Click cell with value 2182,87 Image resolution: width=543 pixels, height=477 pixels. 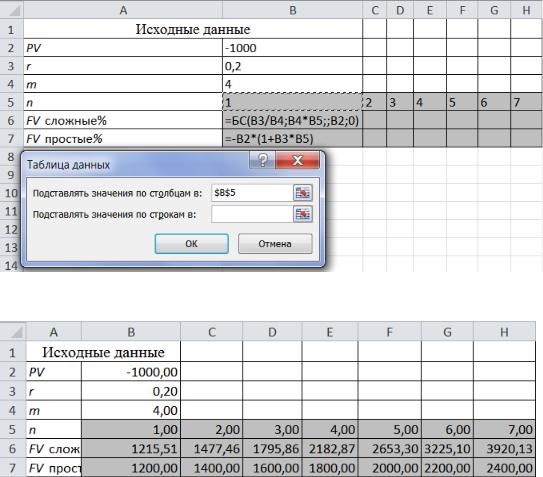tap(330, 449)
